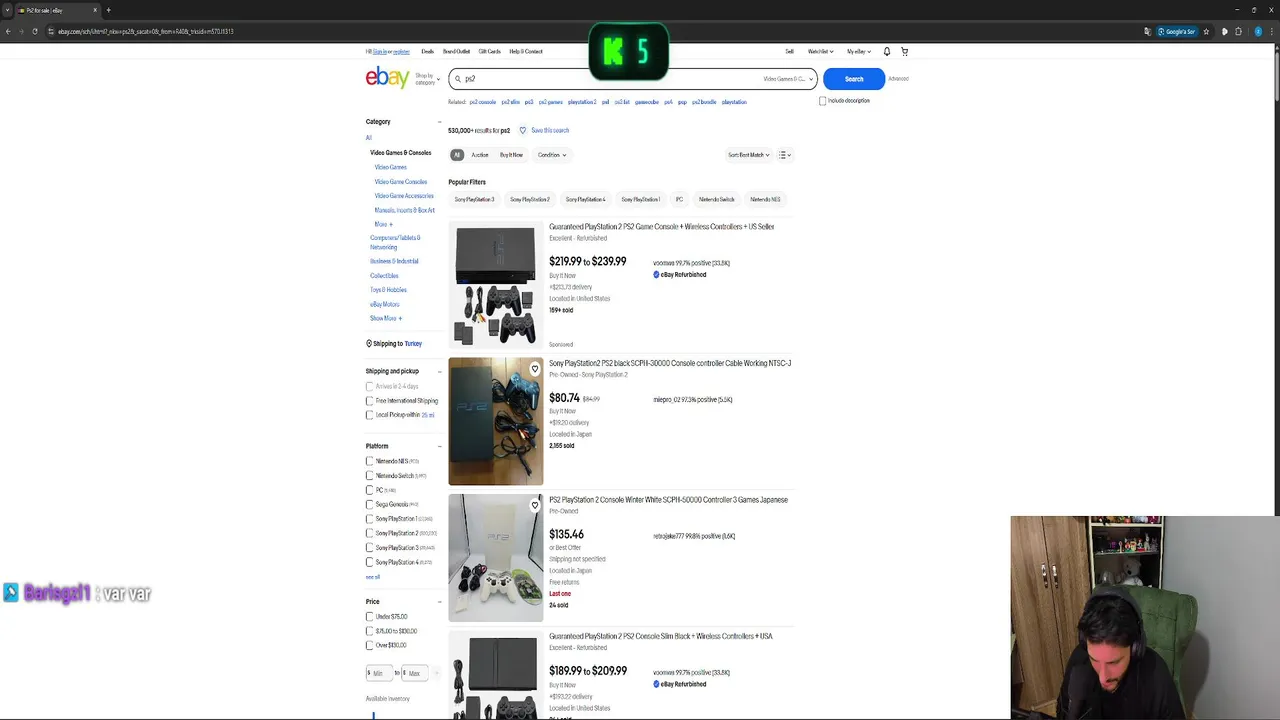The image size is (1280, 720).
Task: Open the Deals menu link
Action: tap(427, 51)
